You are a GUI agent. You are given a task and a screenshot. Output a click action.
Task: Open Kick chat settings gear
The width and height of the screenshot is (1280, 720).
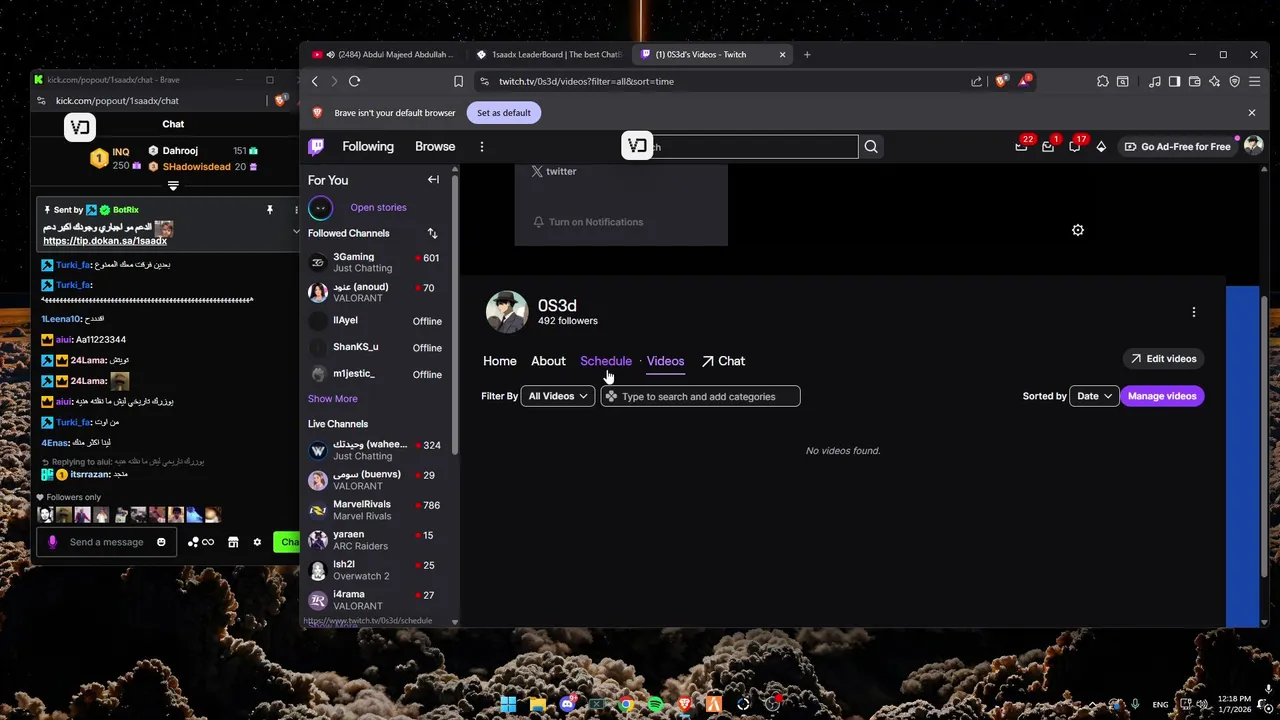pos(257,542)
